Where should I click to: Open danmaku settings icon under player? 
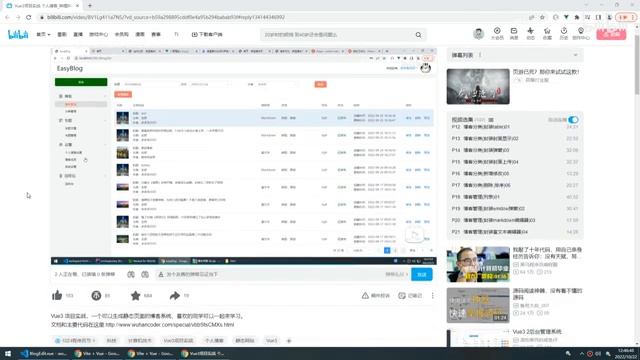[145, 274]
